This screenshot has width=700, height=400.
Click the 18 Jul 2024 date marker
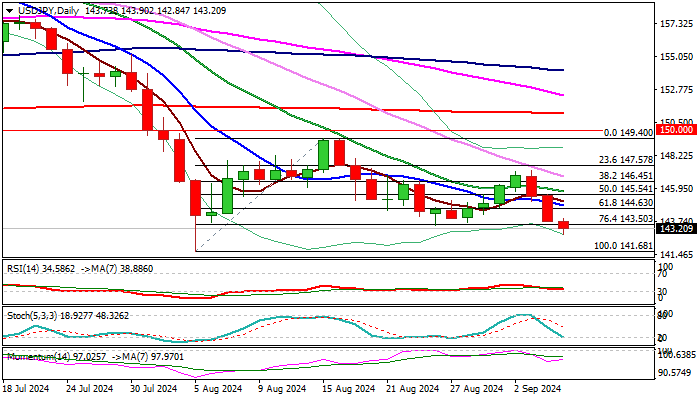pyautogui.click(x=26, y=389)
